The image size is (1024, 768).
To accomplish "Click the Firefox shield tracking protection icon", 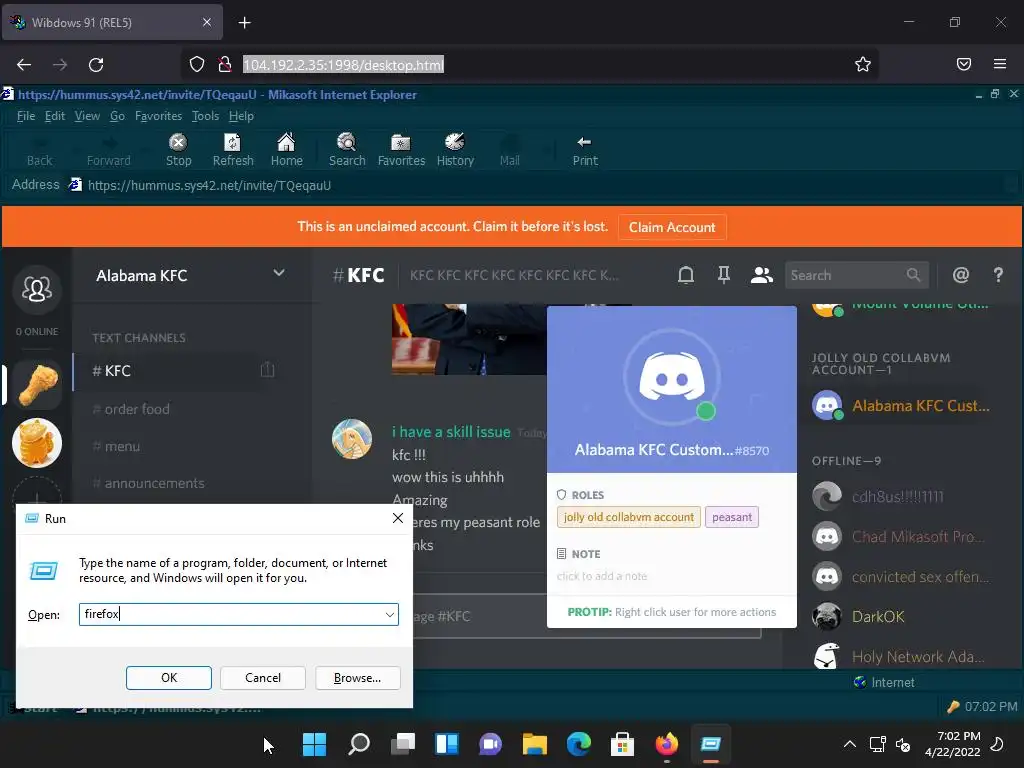I will tap(197, 64).
